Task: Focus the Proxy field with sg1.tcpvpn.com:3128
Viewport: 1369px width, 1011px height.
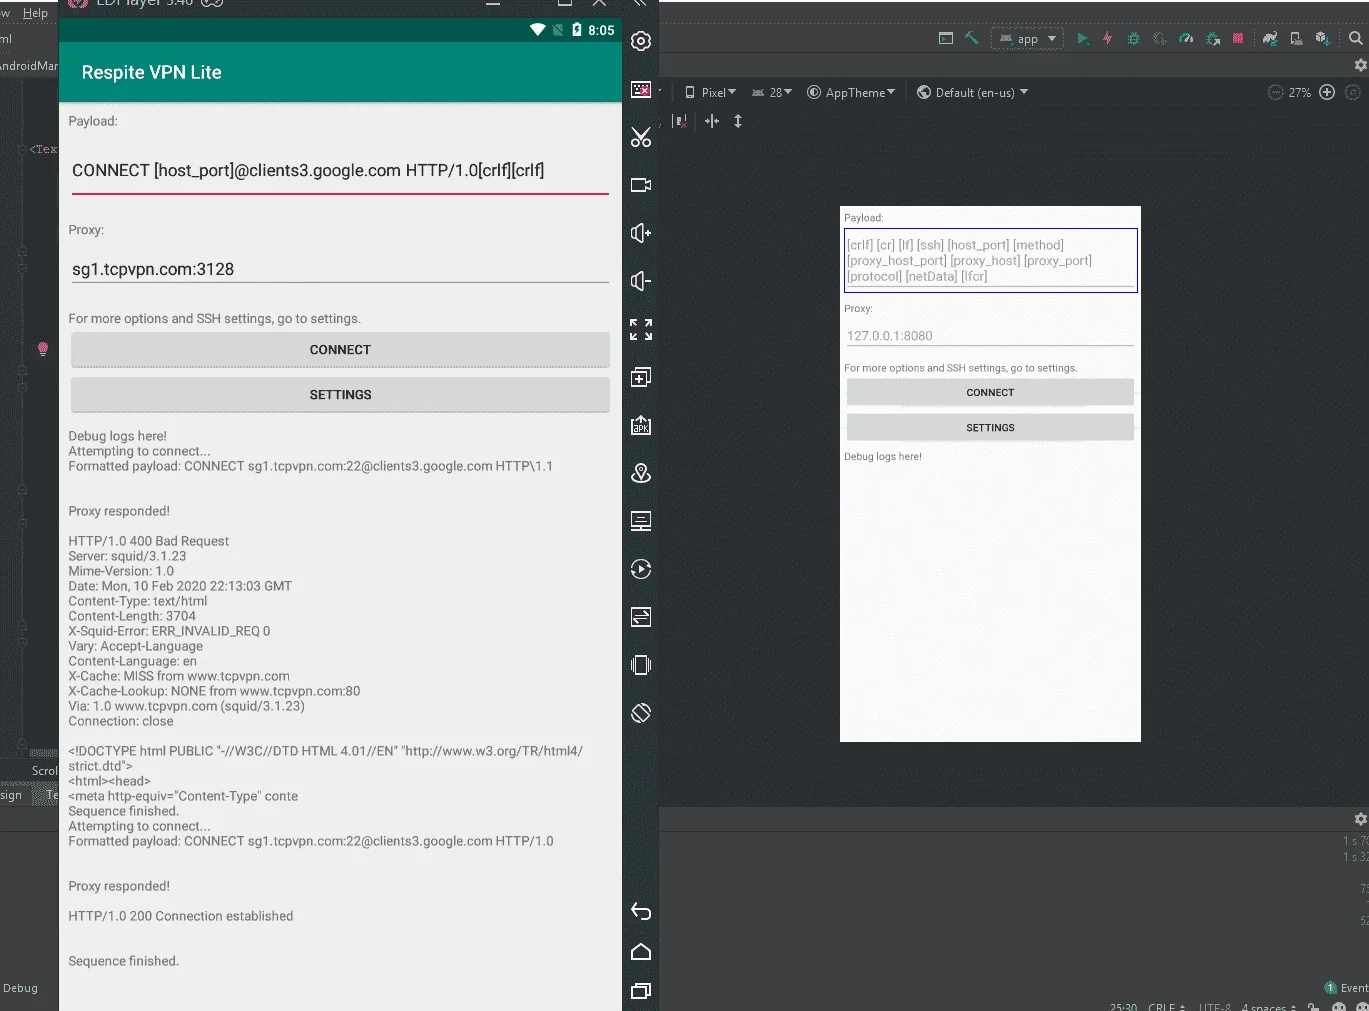Action: [340, 269]
